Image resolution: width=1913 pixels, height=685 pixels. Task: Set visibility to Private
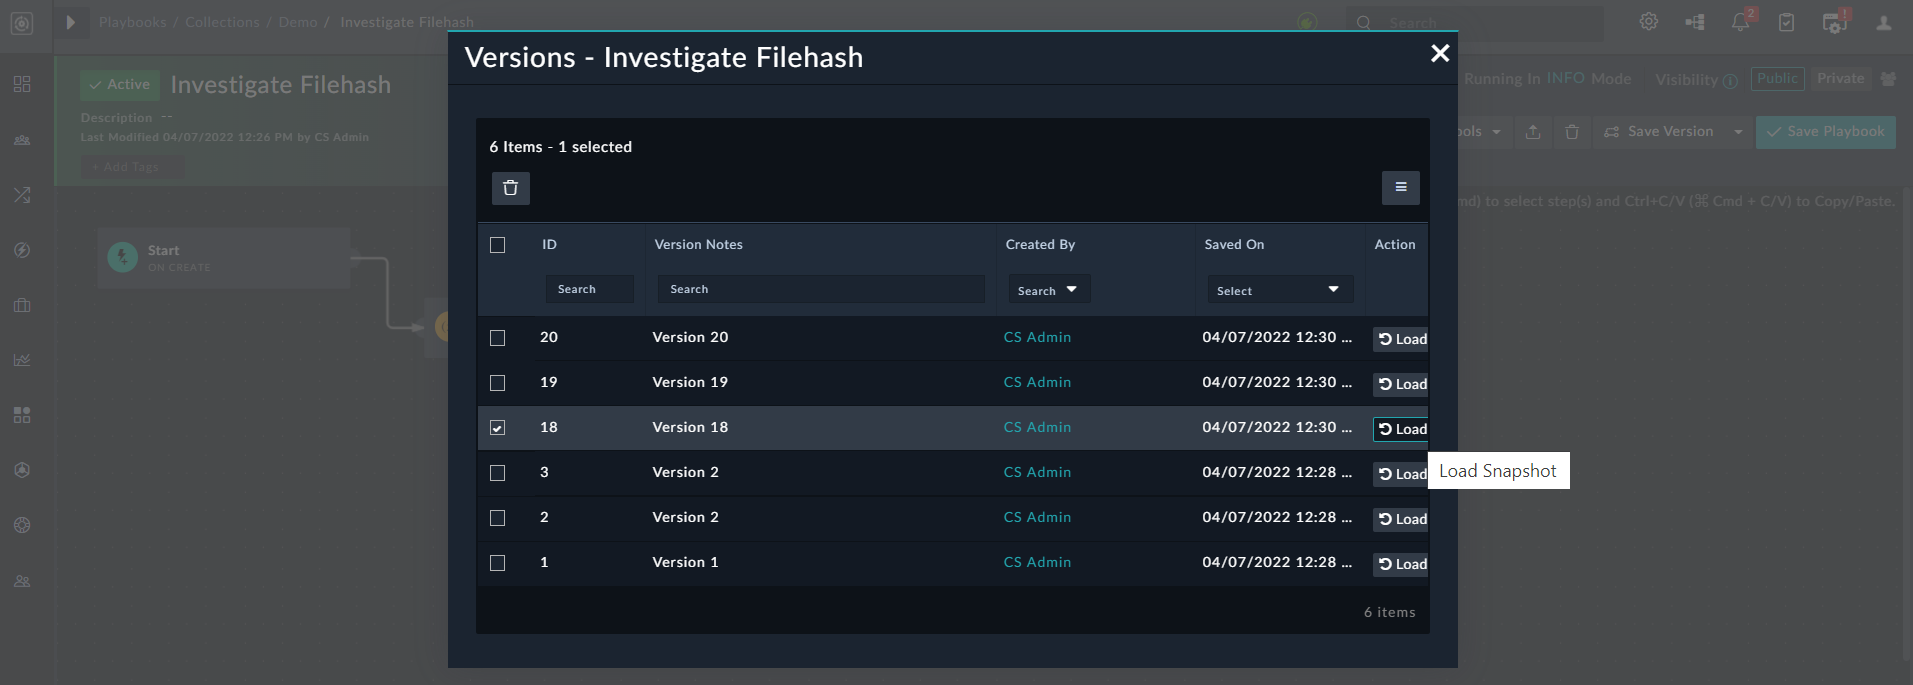[1841, 78]
